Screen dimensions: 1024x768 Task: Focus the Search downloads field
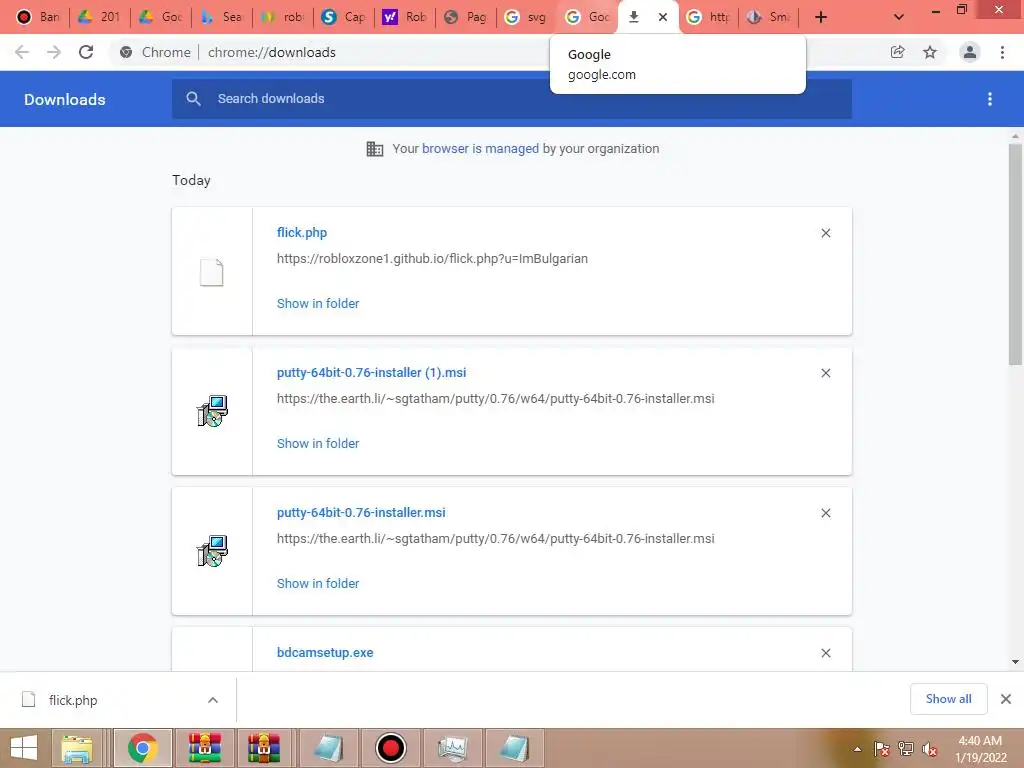511,99
